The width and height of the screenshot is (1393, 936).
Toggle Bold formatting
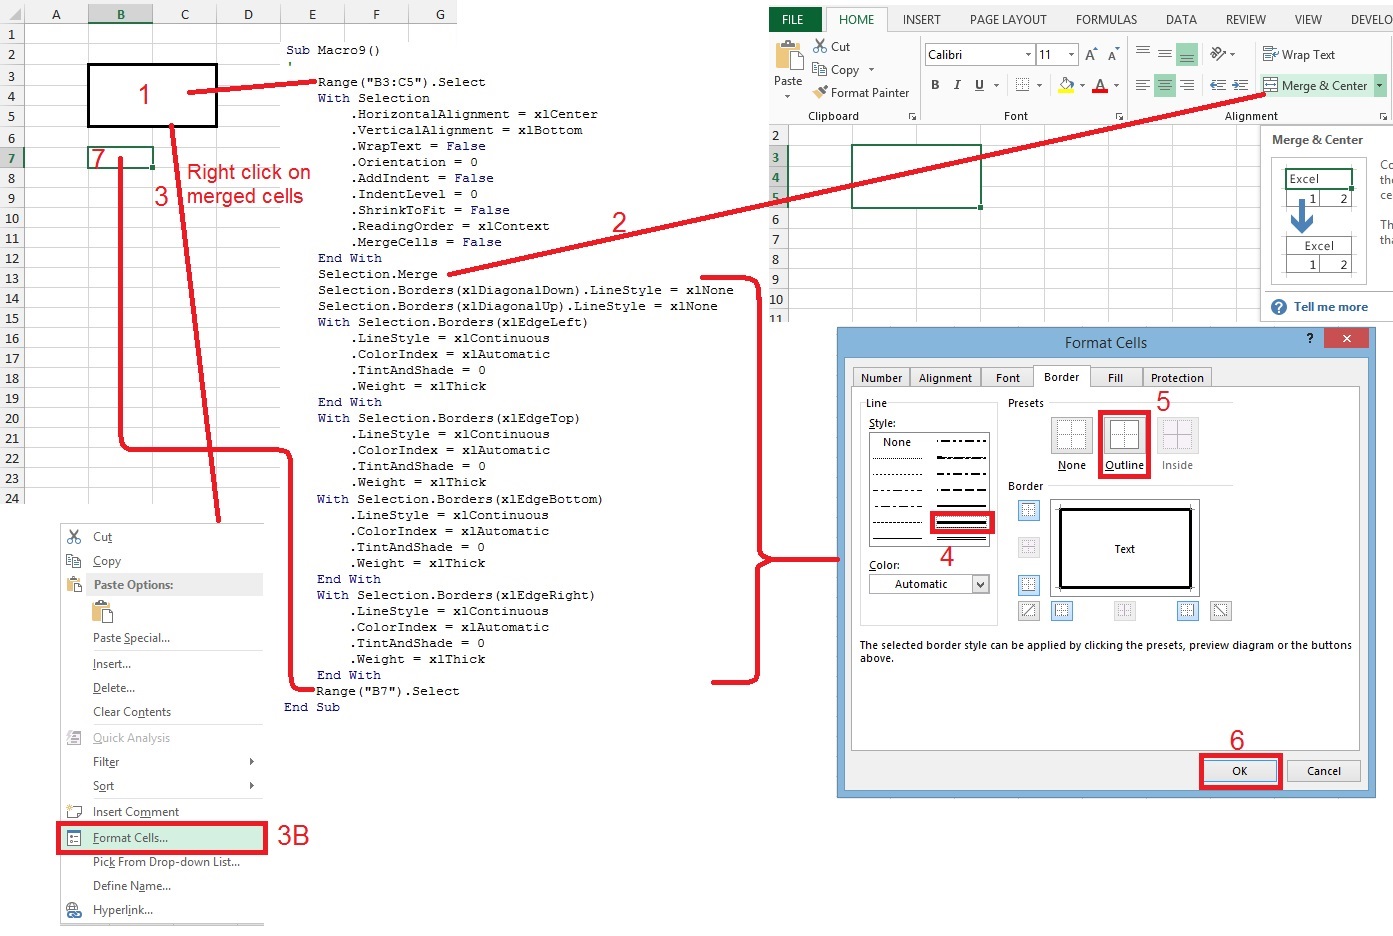click(x=935, y=85)
